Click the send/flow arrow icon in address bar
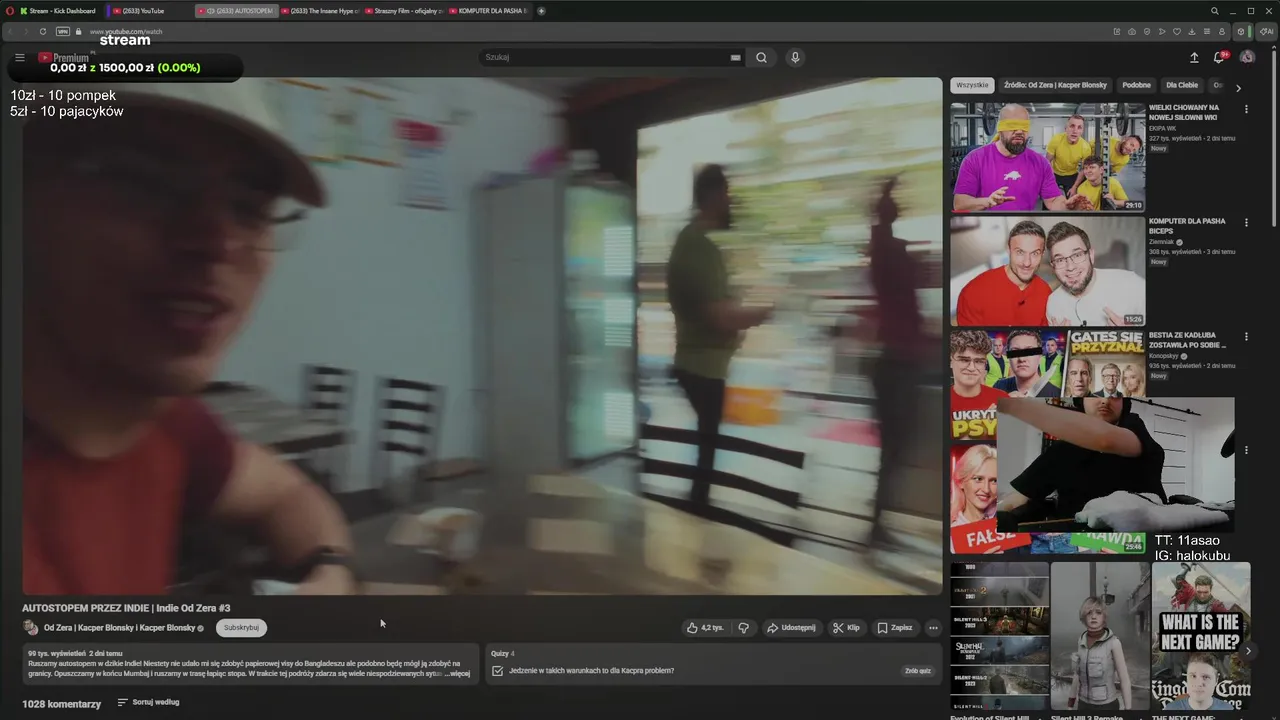The height and width of the screenshot is (720, 1280). click(x=1162, y=31)
